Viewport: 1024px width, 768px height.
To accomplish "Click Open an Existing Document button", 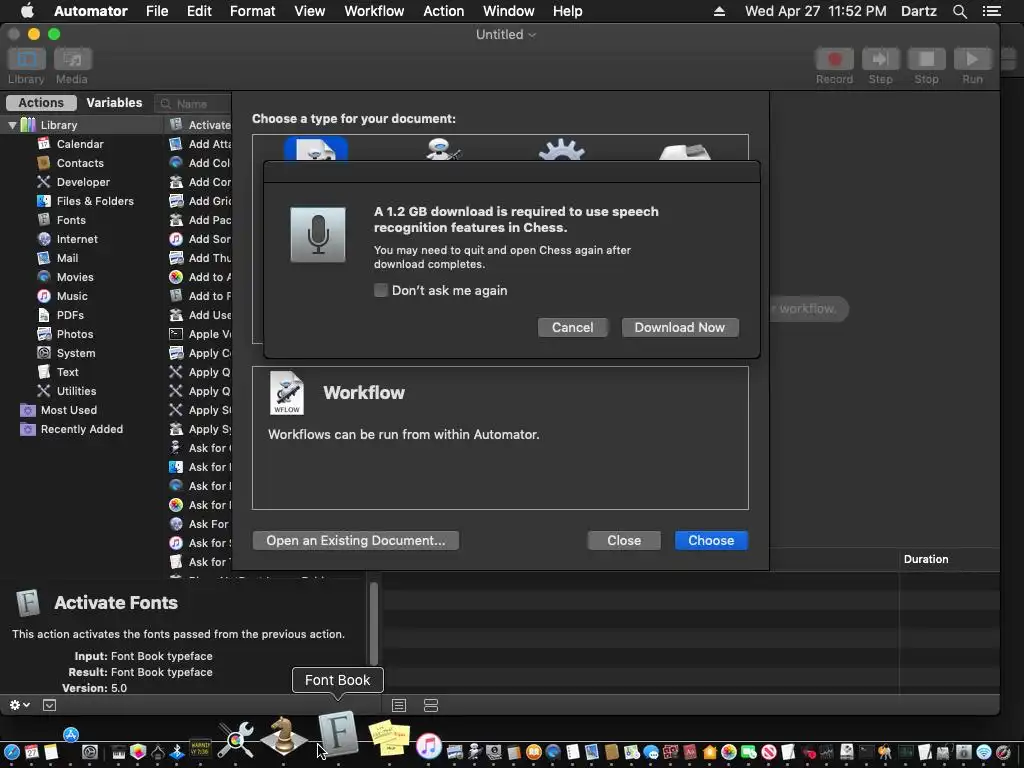I will 355,540.
